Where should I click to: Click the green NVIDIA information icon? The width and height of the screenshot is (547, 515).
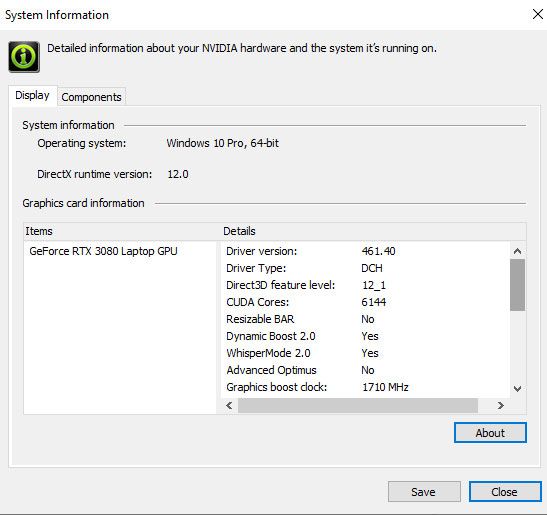[x=24, y=57]
